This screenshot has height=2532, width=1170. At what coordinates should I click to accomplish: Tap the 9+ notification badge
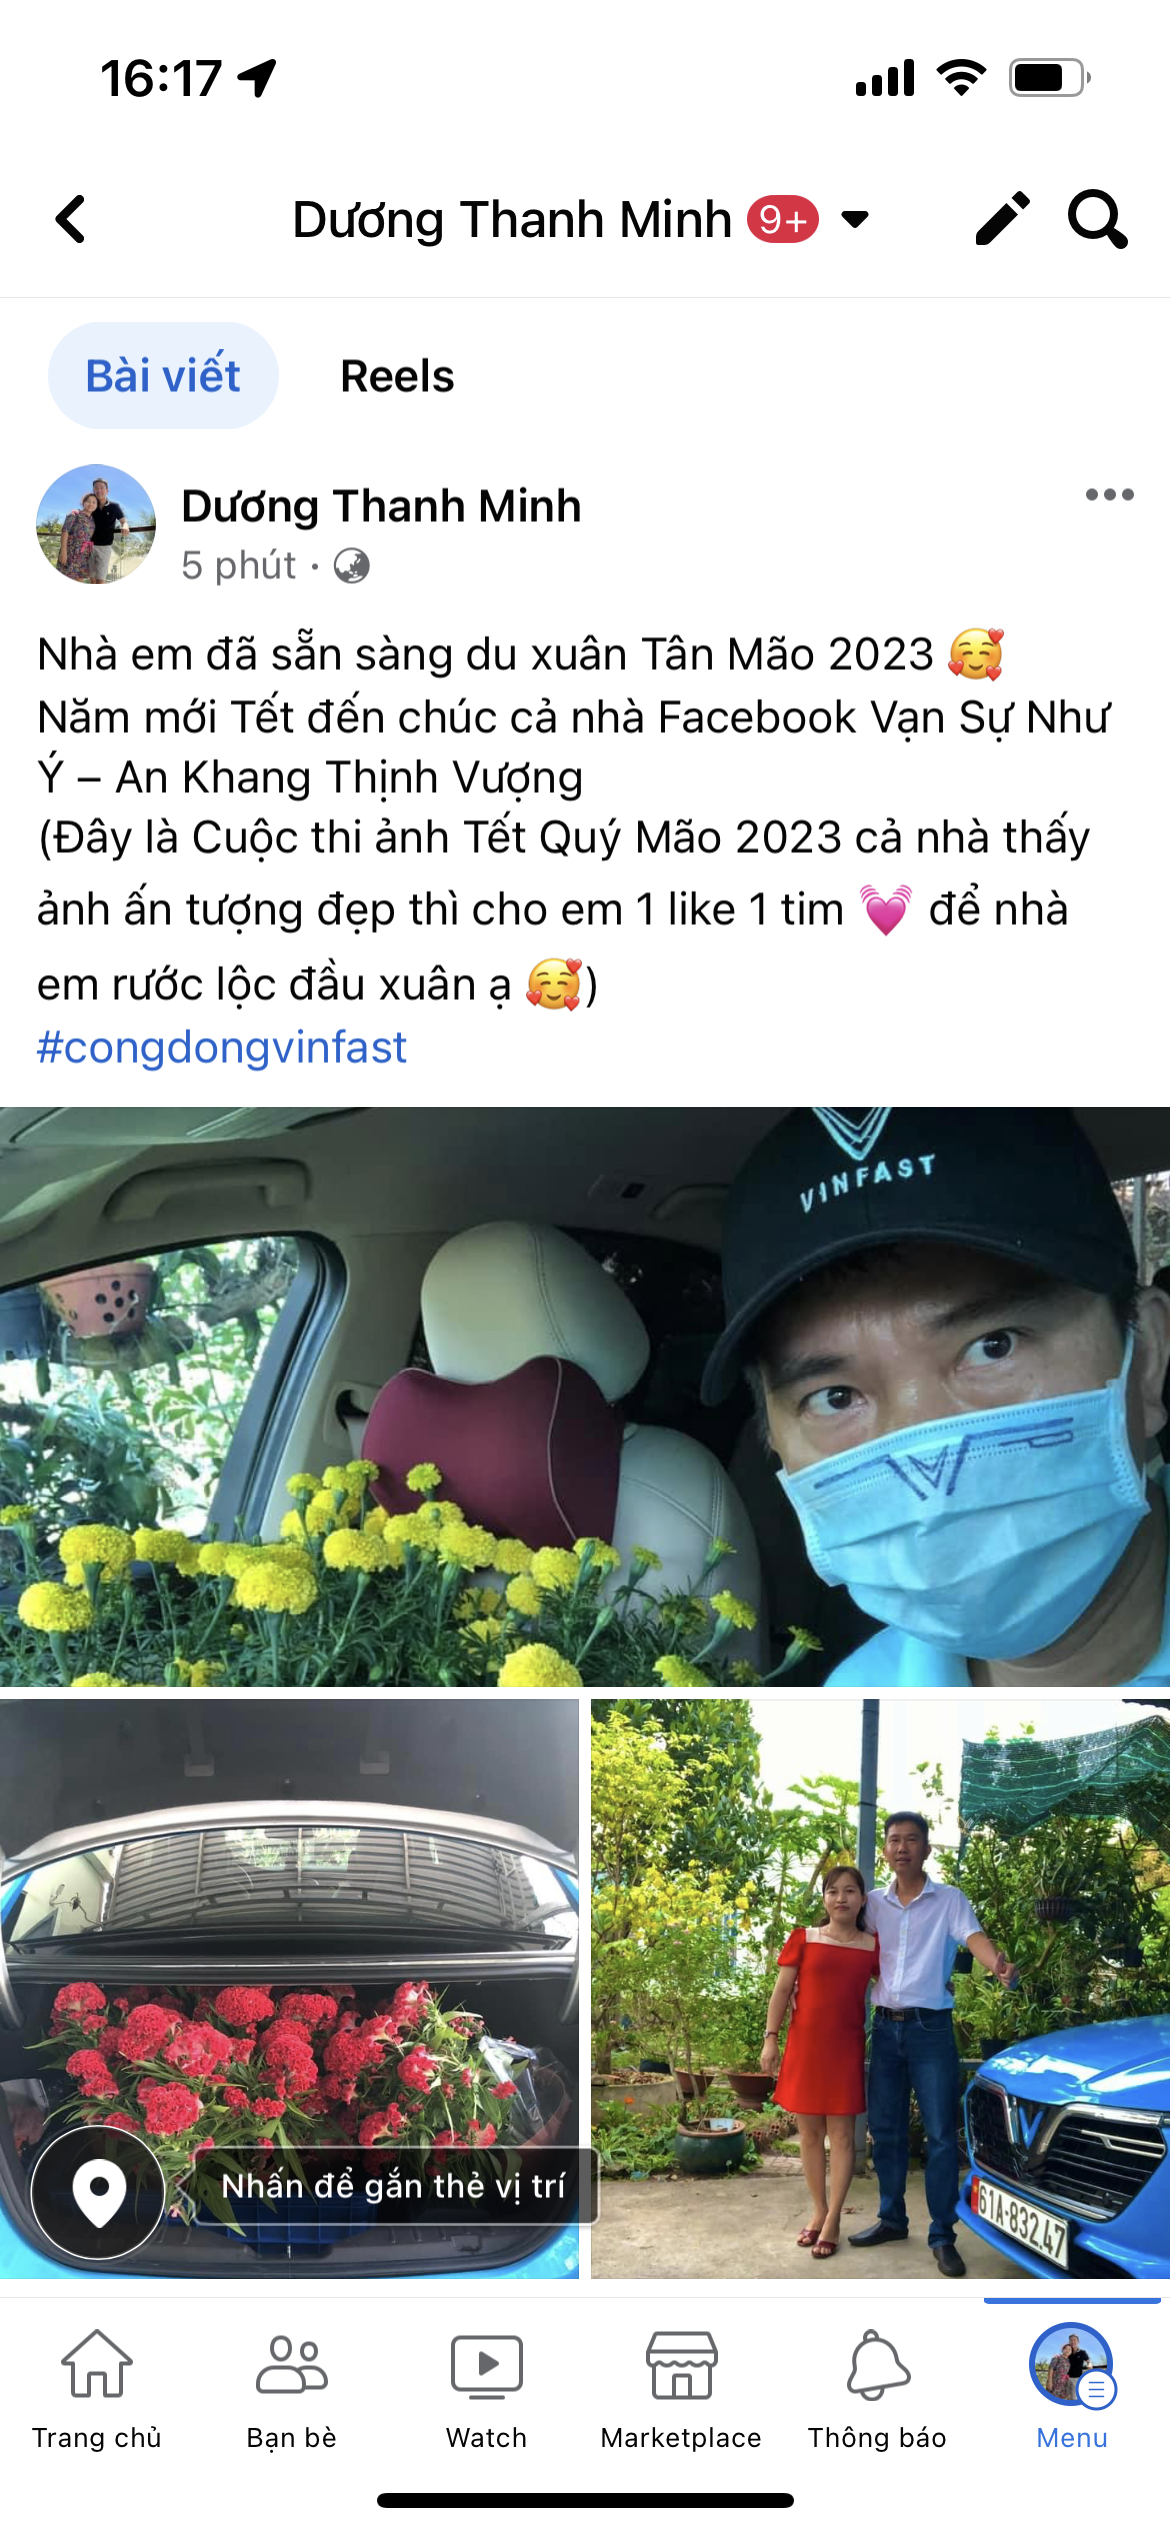783,219
